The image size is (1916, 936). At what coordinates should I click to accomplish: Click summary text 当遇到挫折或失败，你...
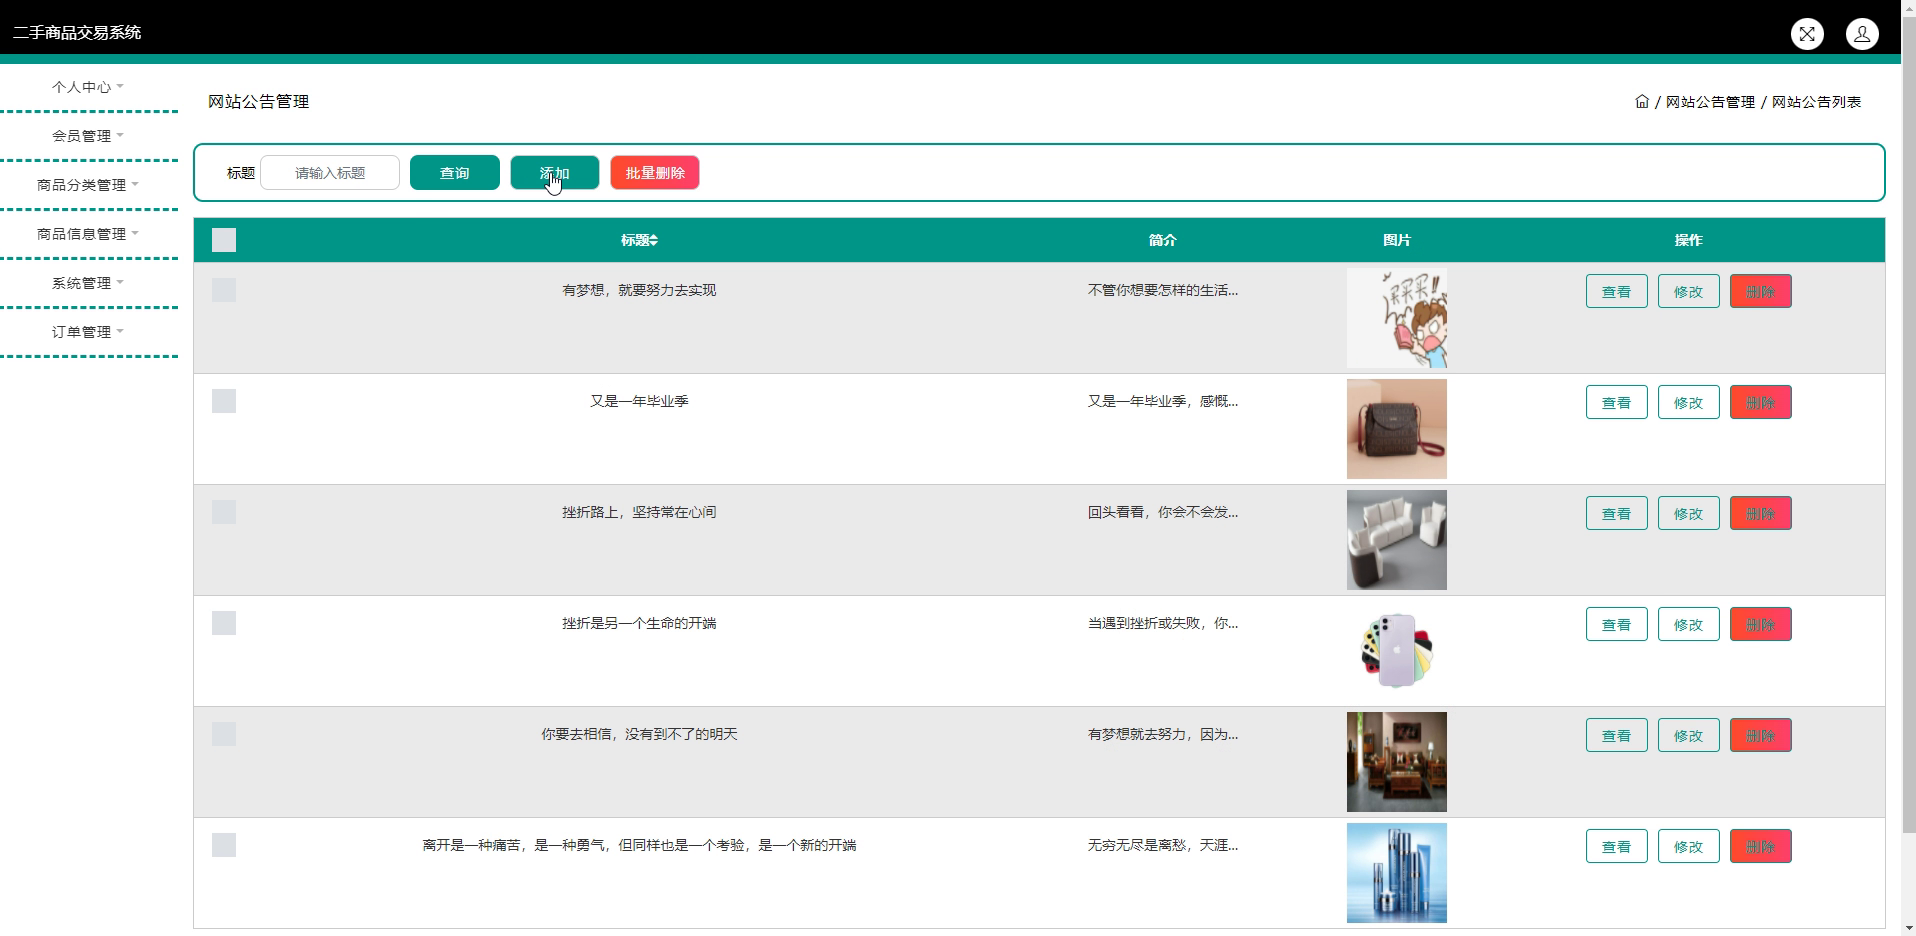click(1163, 623)
